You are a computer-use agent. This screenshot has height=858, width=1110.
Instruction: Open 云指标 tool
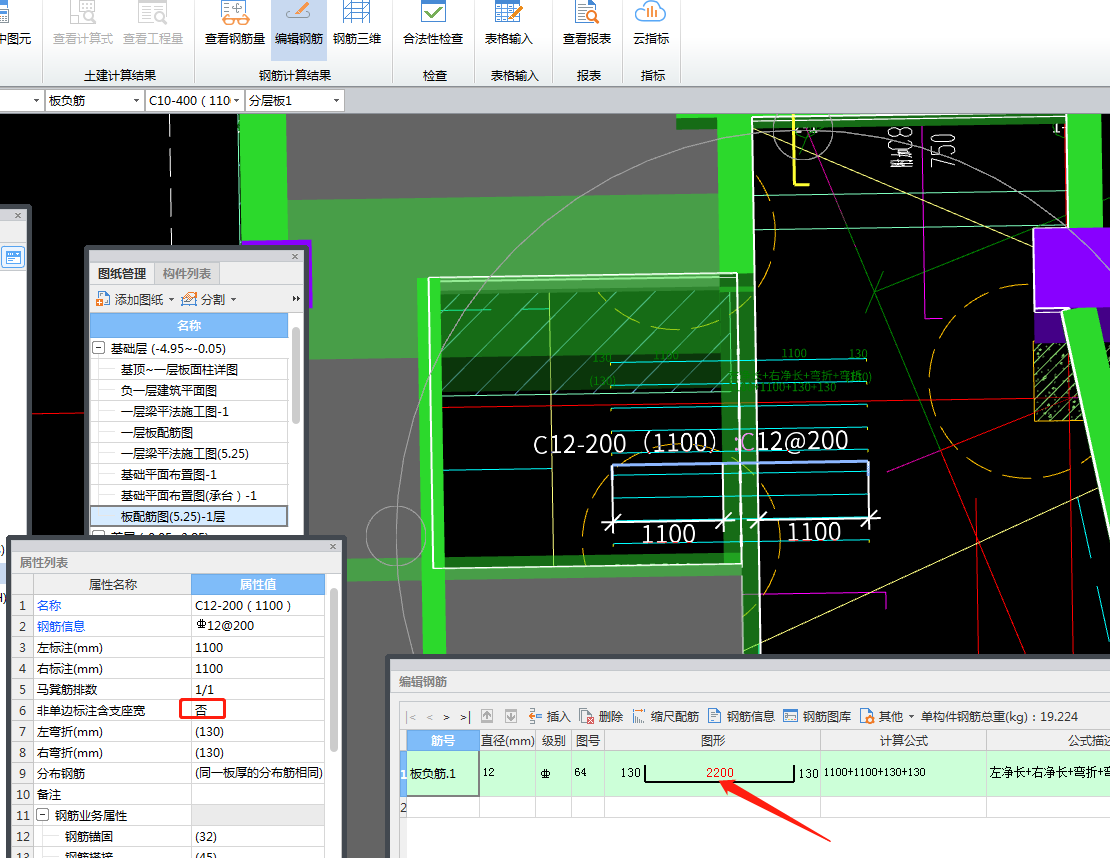[x=651, y=25]
